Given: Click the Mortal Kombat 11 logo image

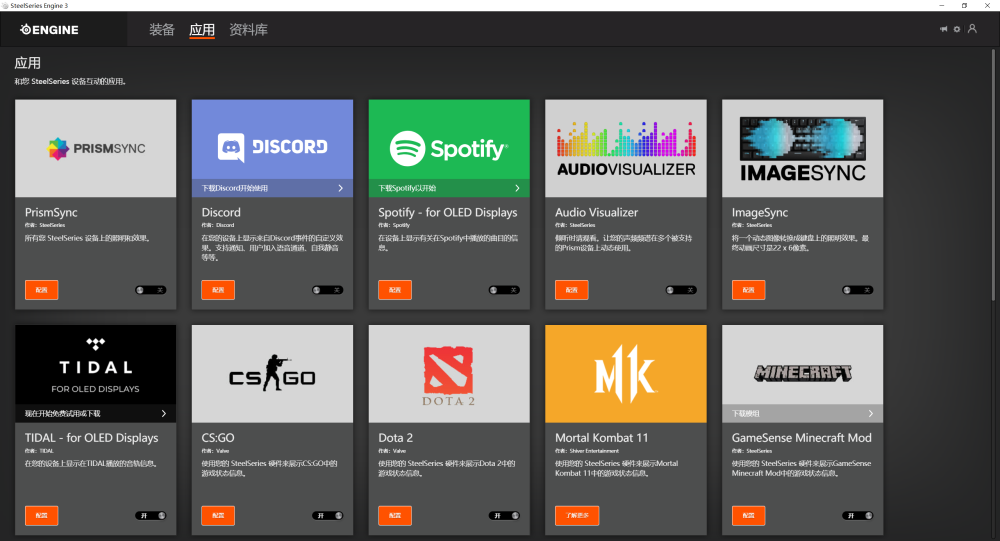Looking at the screenshot, I should coord(626,374).
